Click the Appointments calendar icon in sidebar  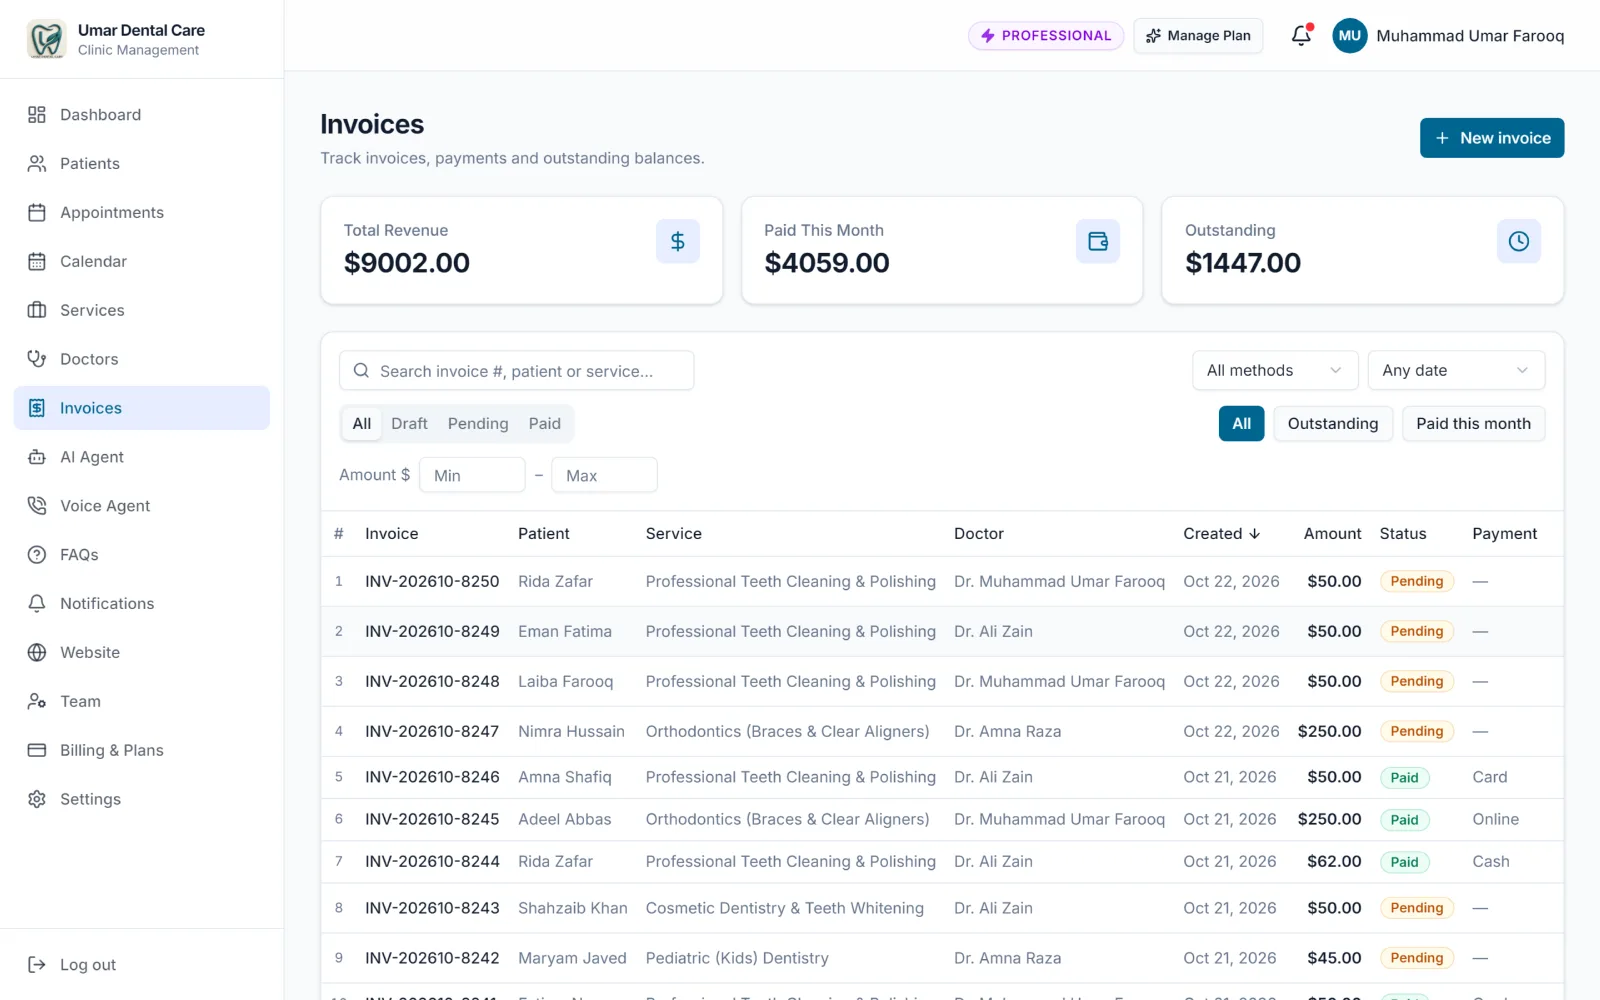pyautogui.click(x=37, y=213)
